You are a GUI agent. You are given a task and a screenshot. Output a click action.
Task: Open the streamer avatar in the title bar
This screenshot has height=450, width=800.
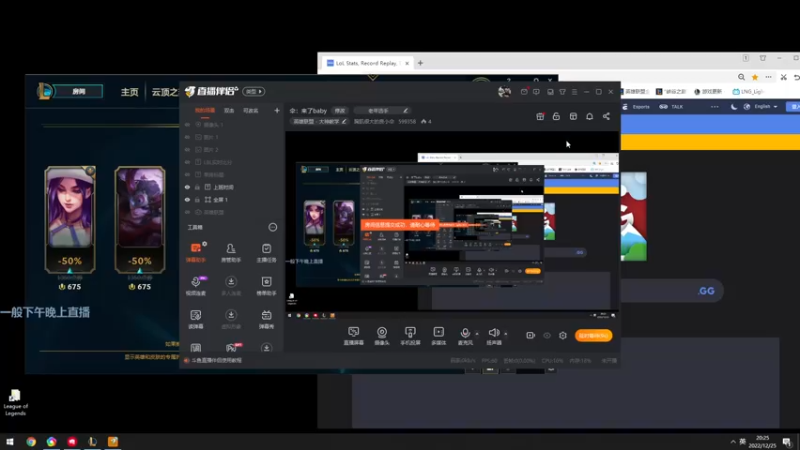[504, 92]
